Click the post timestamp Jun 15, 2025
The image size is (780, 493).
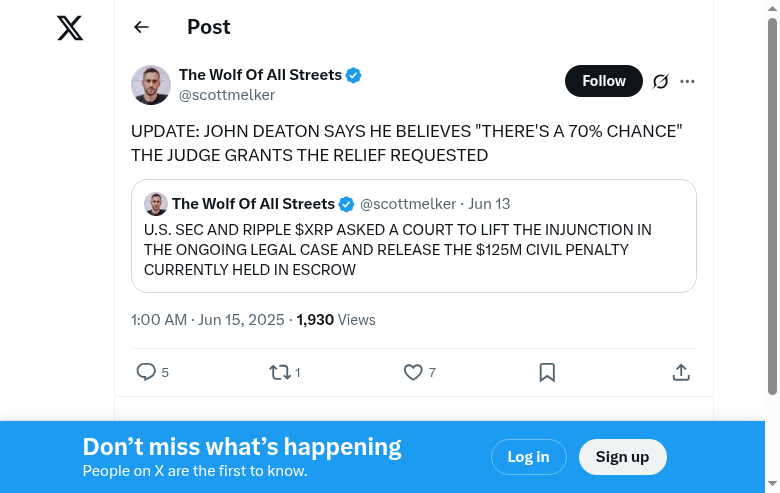(x=208, y=320)
